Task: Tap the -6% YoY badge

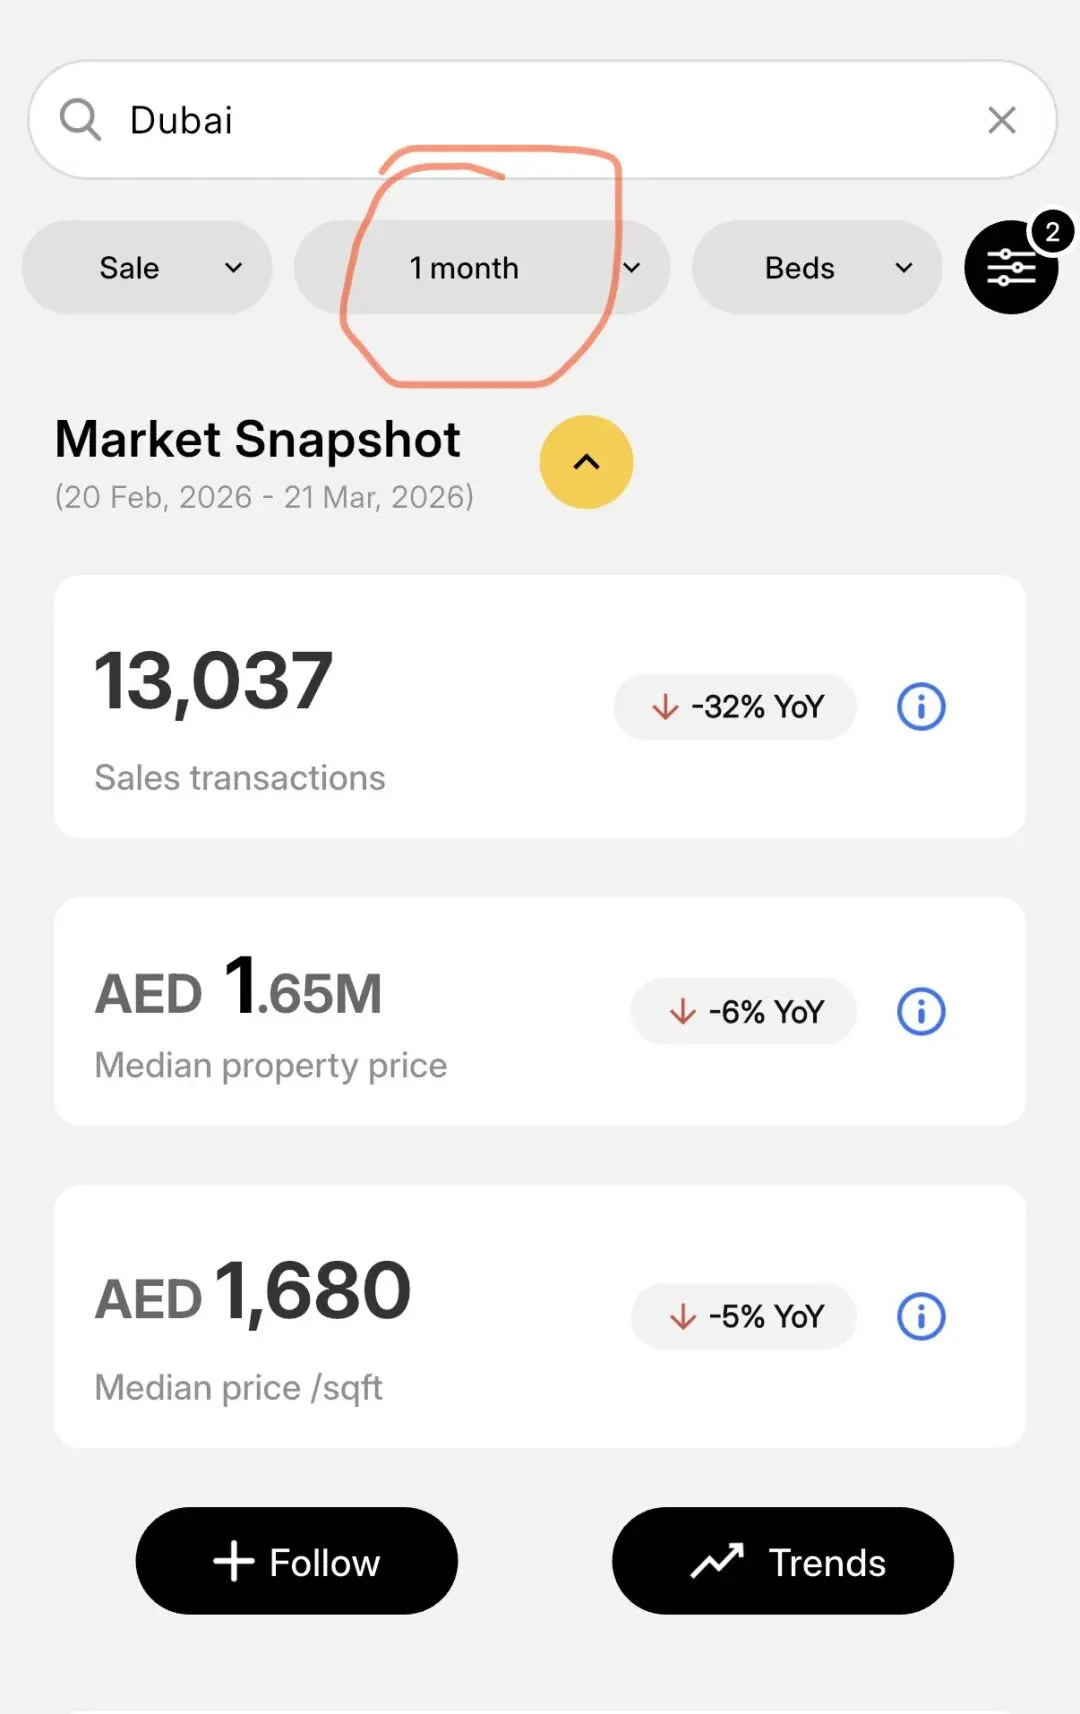Action: [743, 1011]
